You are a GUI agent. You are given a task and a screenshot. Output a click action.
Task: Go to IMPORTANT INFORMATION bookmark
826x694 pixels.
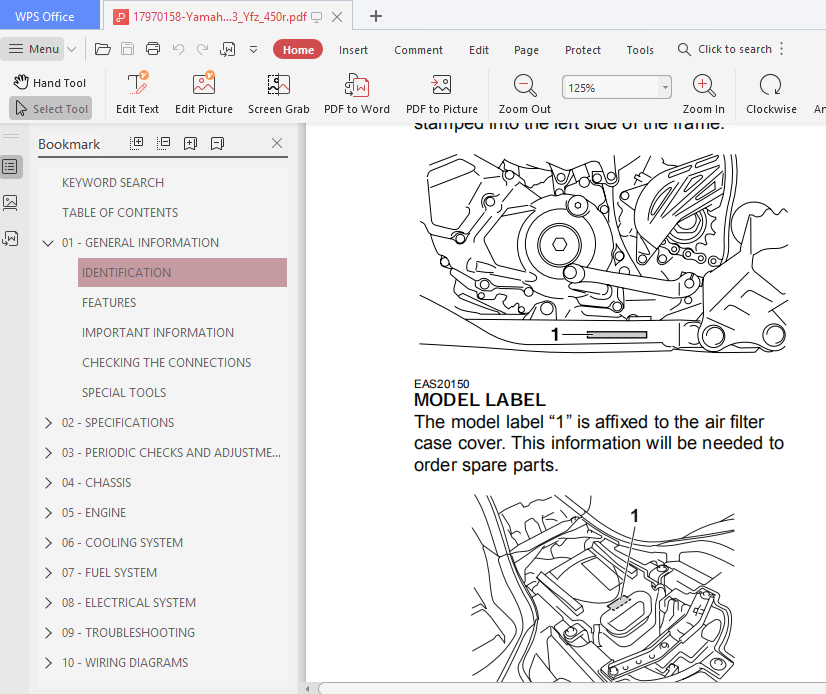158,333
